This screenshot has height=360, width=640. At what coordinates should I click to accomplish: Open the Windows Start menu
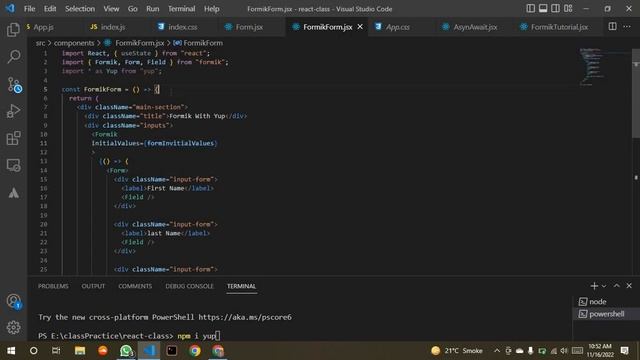[x=11, y=351]
